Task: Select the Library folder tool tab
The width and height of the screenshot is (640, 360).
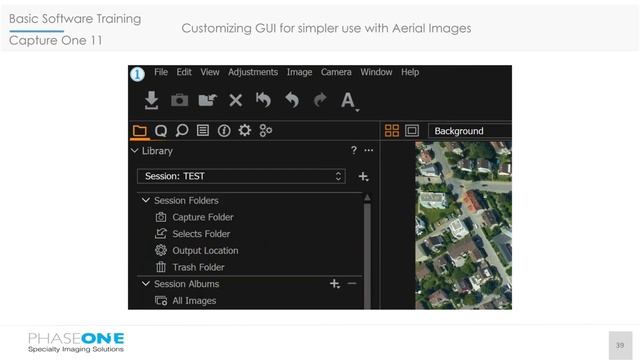Action: click(x=140, y=131)
